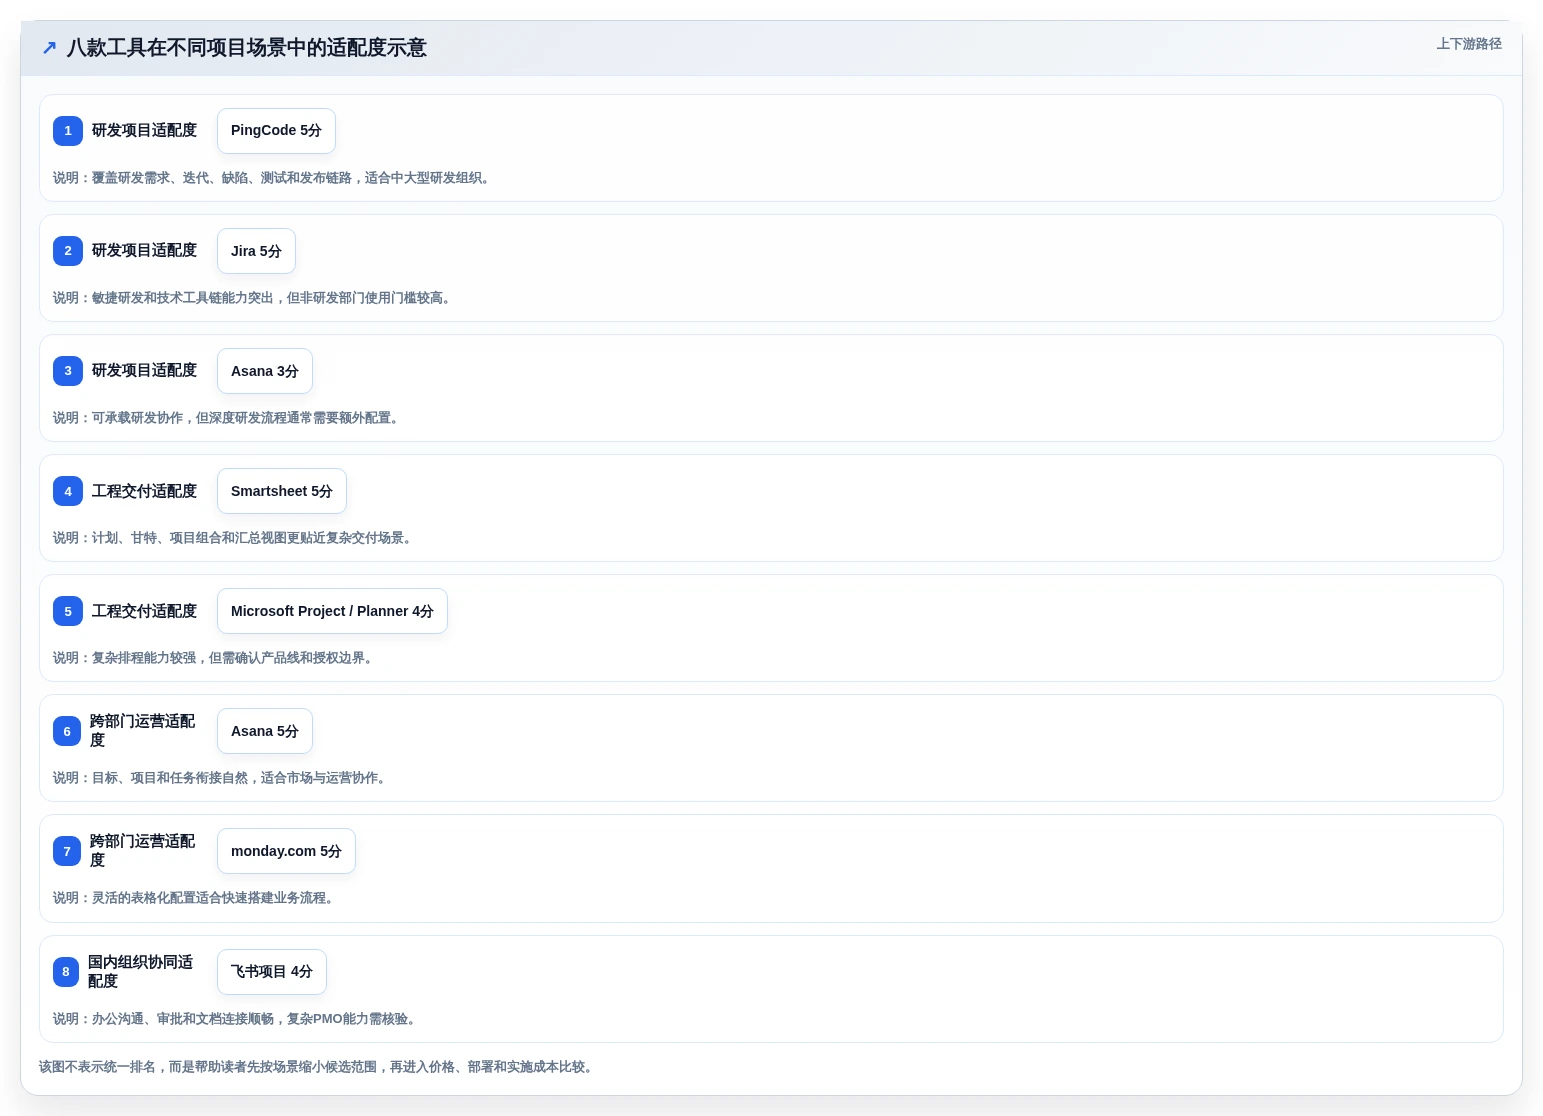
Task: Select the Smartsheet 5分 chip
Action: pyautogui.click(x=282, y=491)
